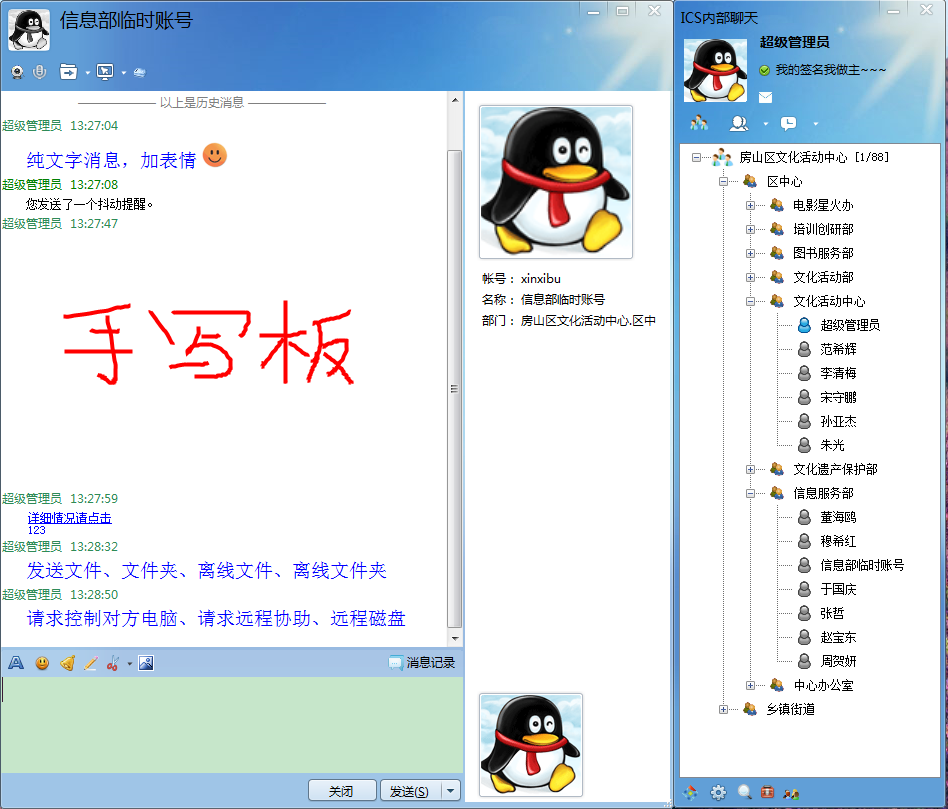Screen dimensions: 948x809
Task: Click the 发送(S) send button
Action: click(410, 791)
